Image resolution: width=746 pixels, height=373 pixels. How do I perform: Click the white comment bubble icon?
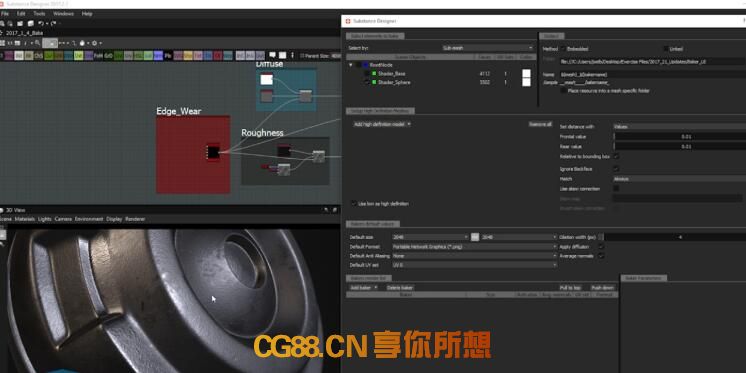[273, 55]
